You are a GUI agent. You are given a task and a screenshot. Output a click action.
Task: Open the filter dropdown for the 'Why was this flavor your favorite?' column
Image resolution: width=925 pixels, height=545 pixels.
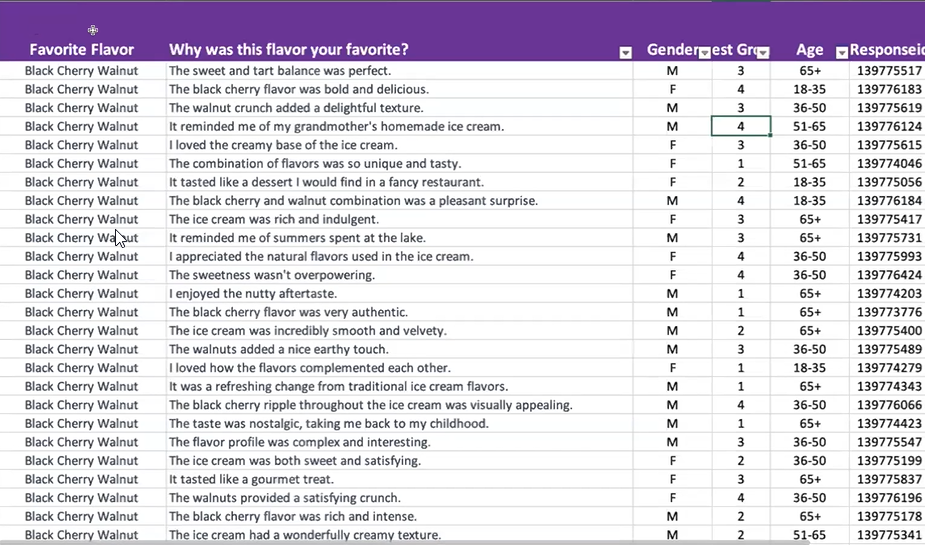pyautogui.click(x=625, y=53)
